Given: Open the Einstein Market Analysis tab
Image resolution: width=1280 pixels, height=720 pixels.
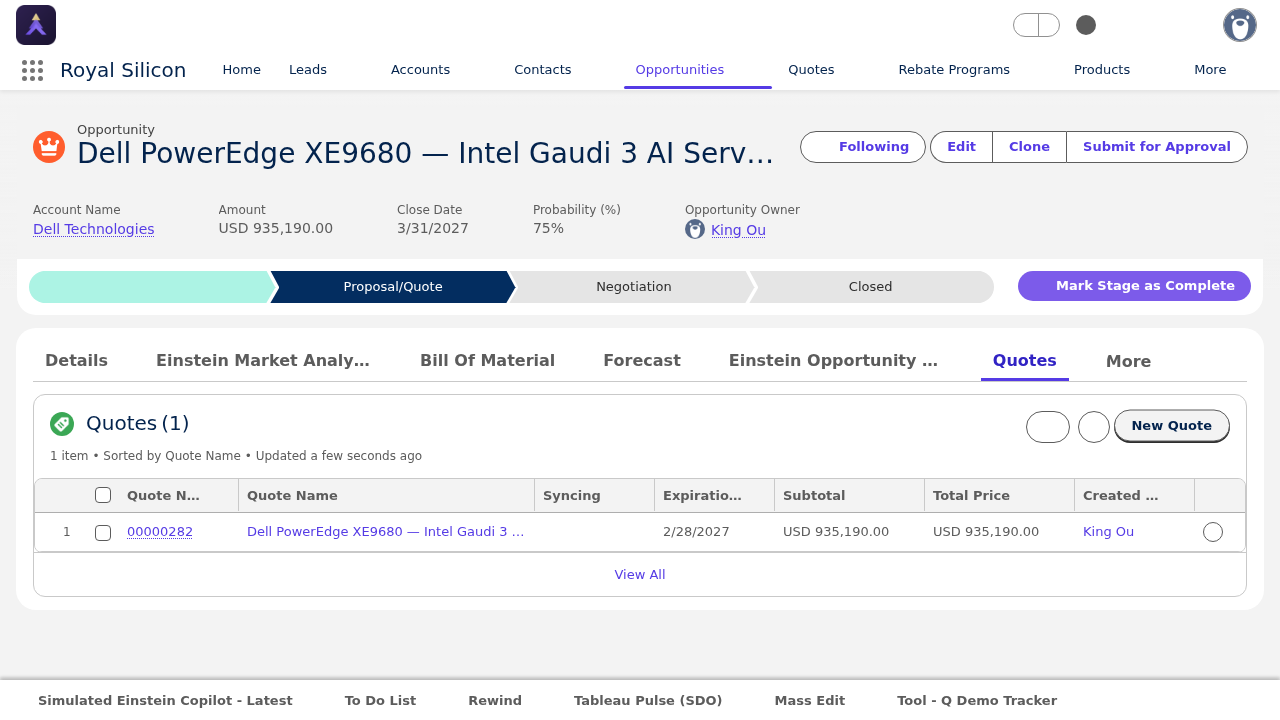Looking at the screenshot, I should [x=263, y=361].
